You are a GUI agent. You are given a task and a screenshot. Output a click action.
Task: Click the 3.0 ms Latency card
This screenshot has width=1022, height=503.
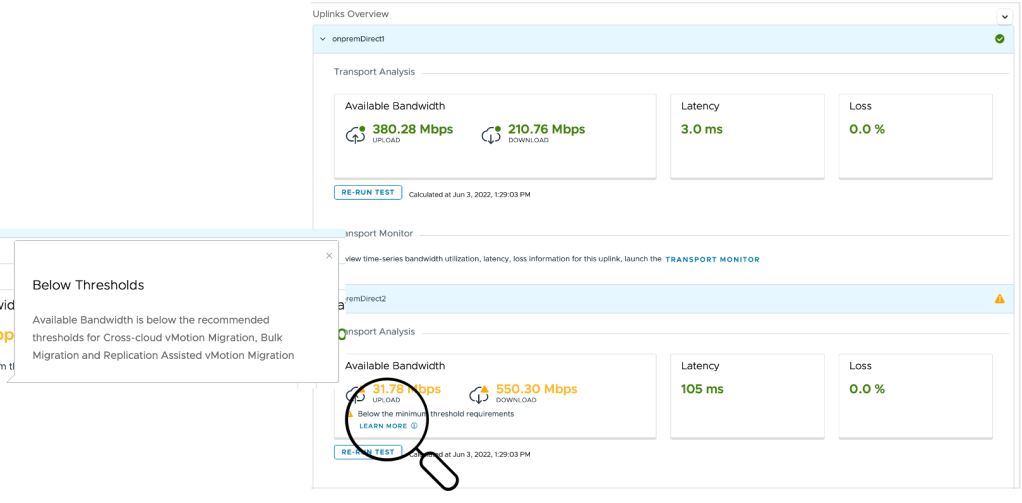tap(746, 135)
